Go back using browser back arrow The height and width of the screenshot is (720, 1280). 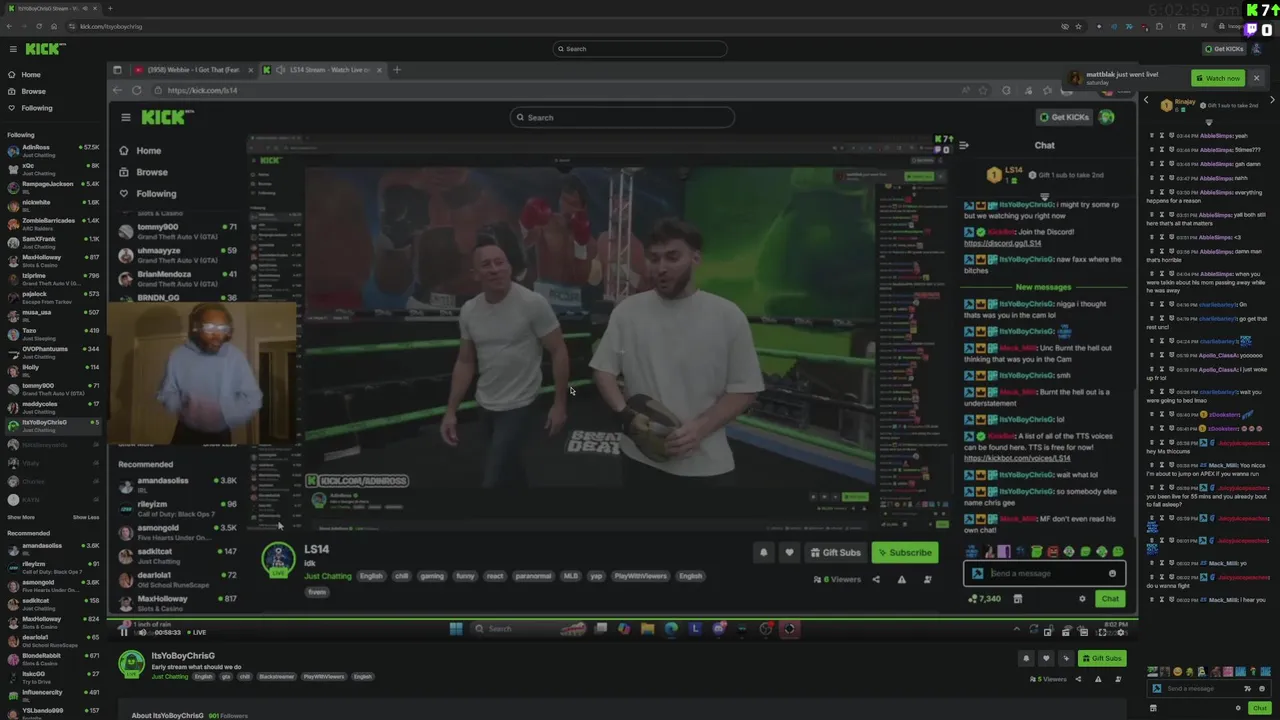coord(10,27)
